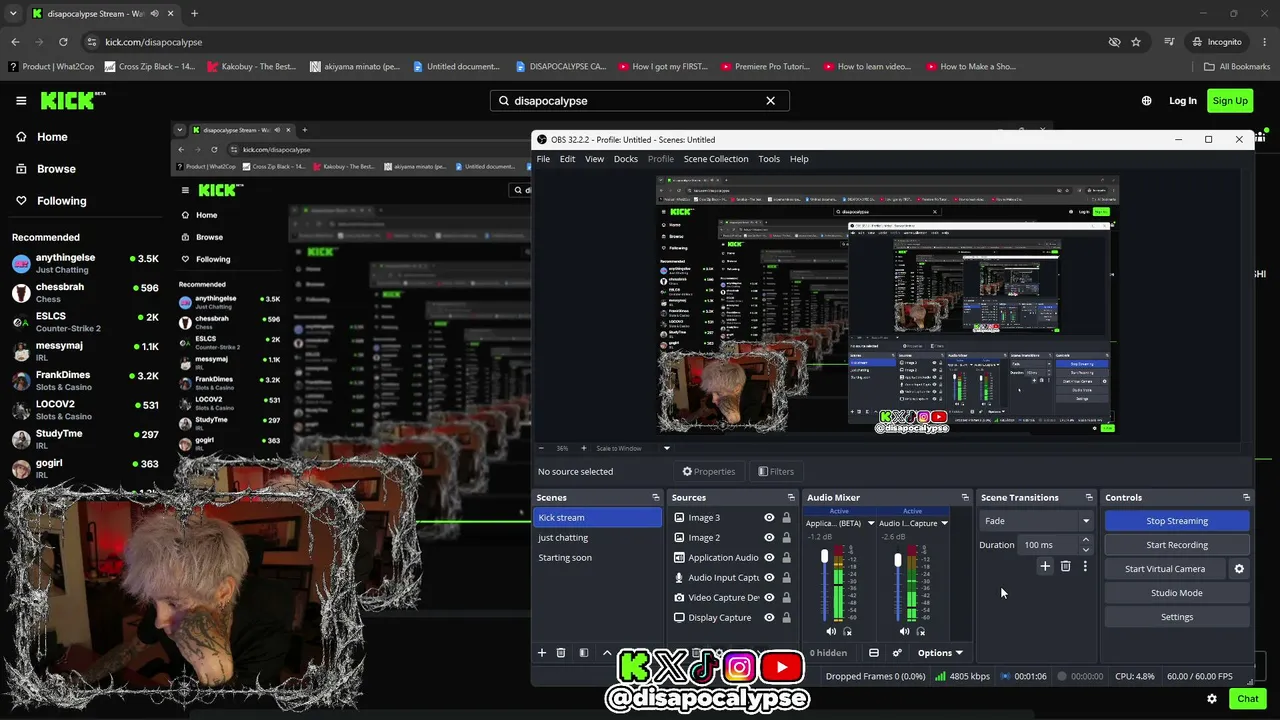This screenshot has width=1280, height=720.
Task: Open the OBS Edit menu
Action: [567, 159]
